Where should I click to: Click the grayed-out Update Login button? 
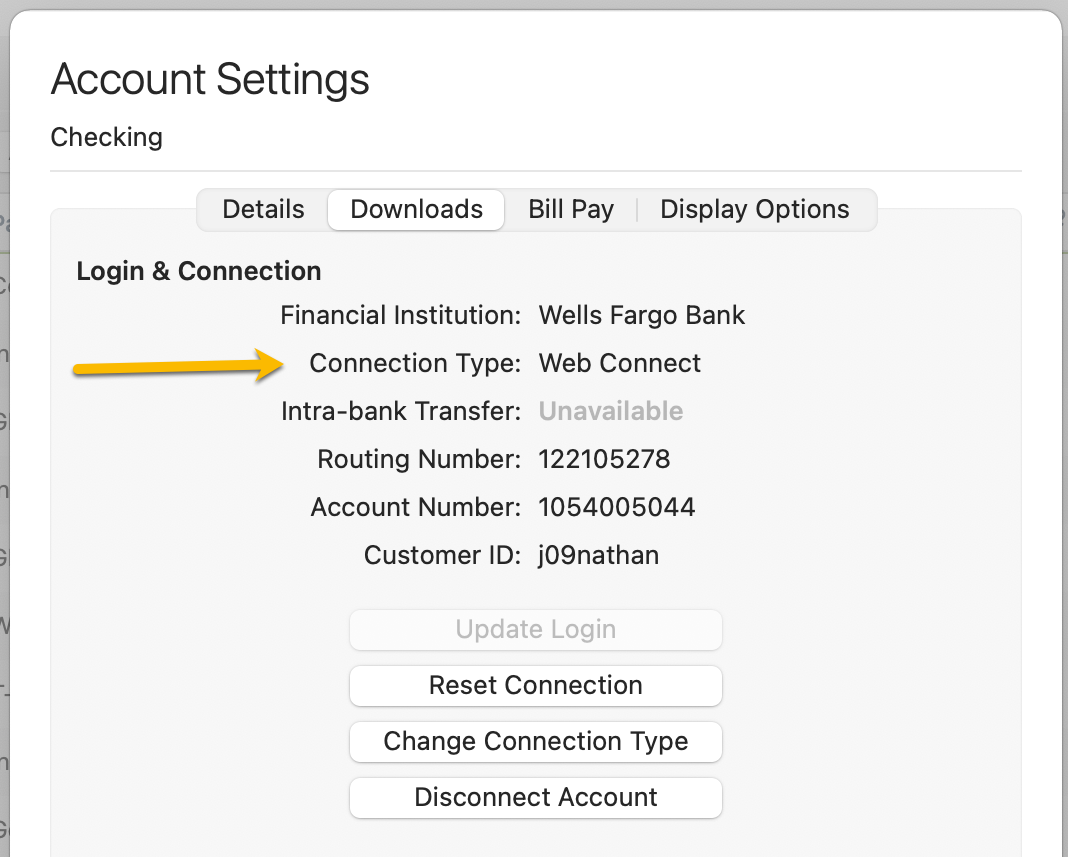pyautogui.click(x=535, y=630)
